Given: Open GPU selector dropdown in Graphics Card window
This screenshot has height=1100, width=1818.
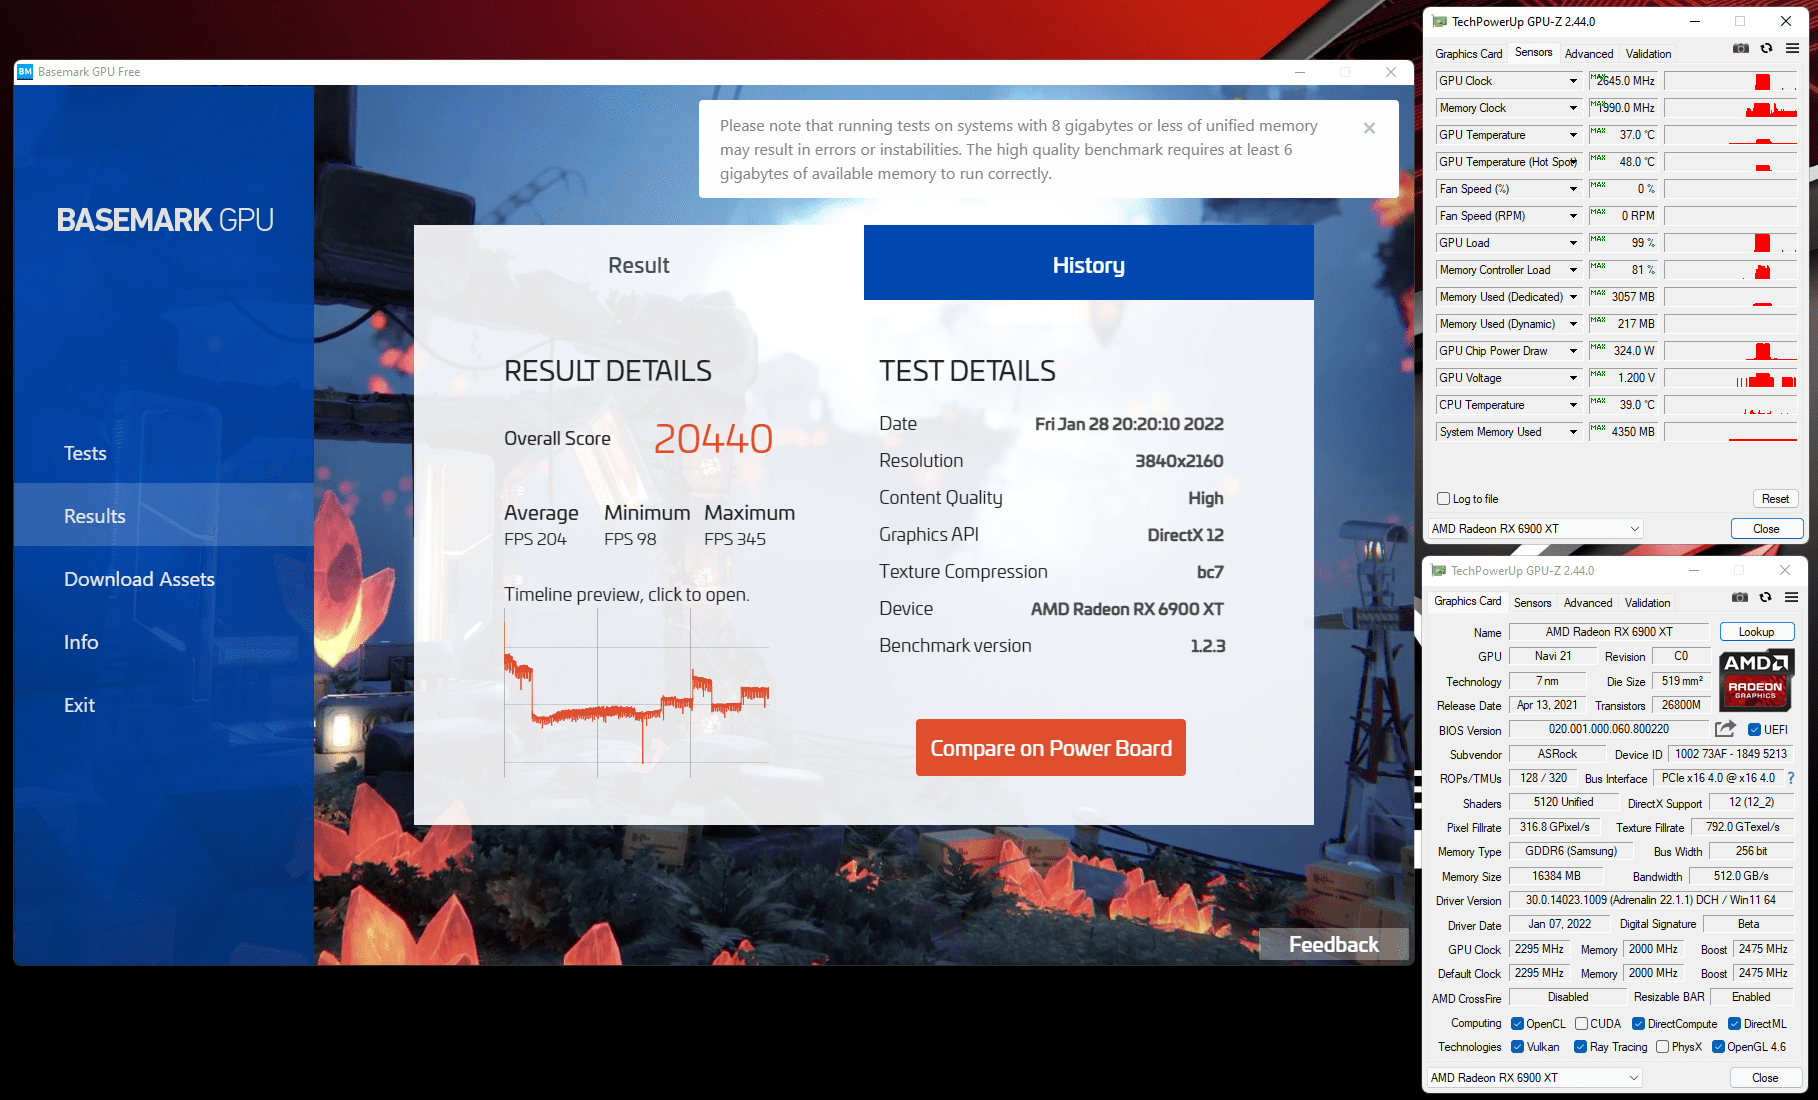Looking at the screenshot, I should pos(1534,1078).
